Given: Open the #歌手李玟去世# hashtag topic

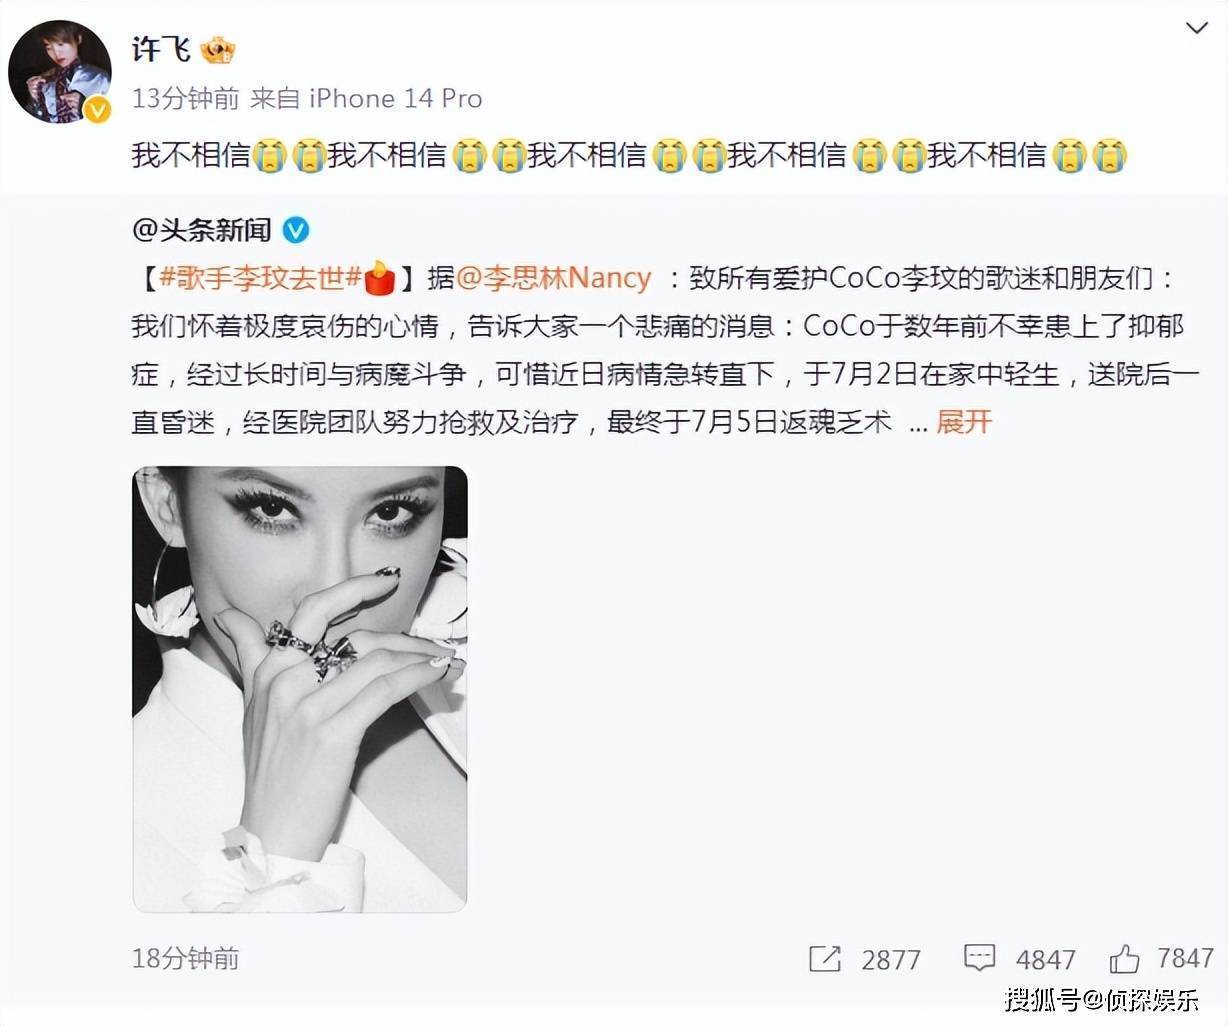Looking at the screenshot, I should (260, 278).
